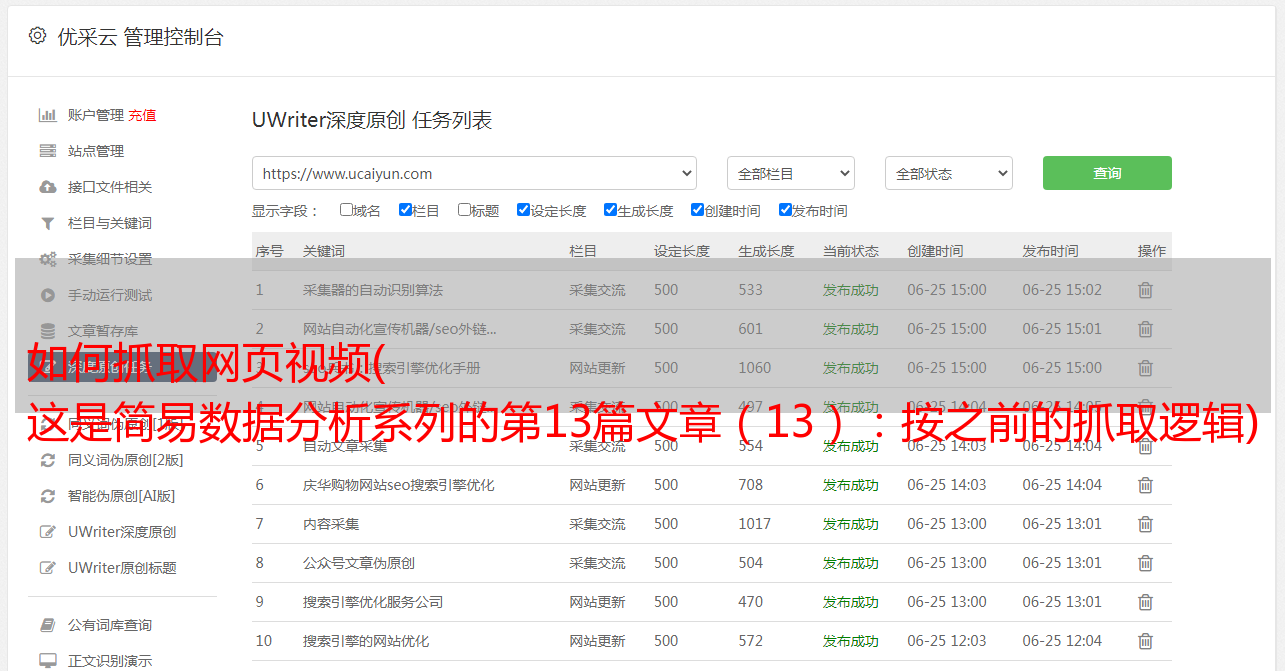
Task: Open the site URL dropdown
Action: tap(474, 173)
